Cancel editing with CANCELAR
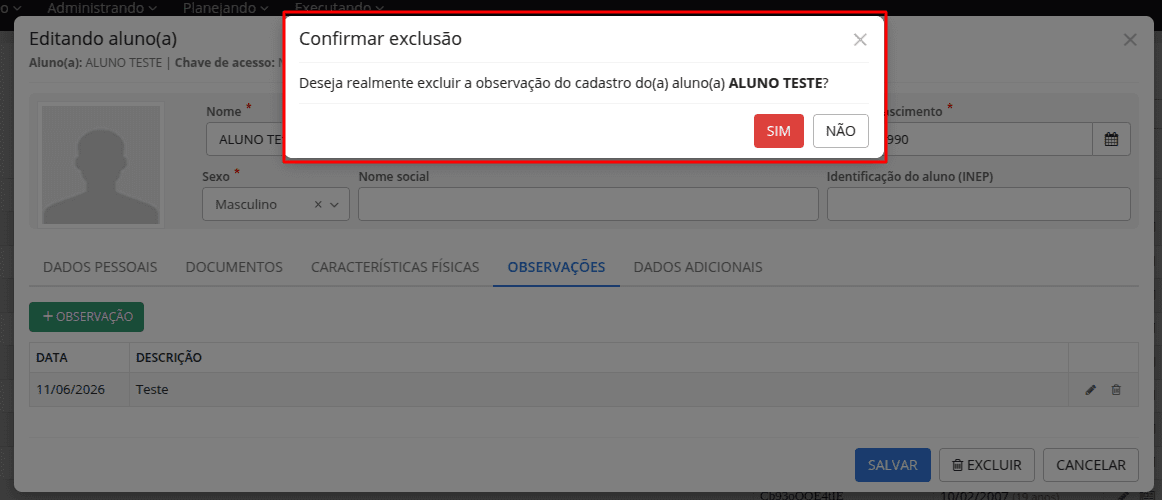This screenshot has width=1162, height=500. point(1091,465)
